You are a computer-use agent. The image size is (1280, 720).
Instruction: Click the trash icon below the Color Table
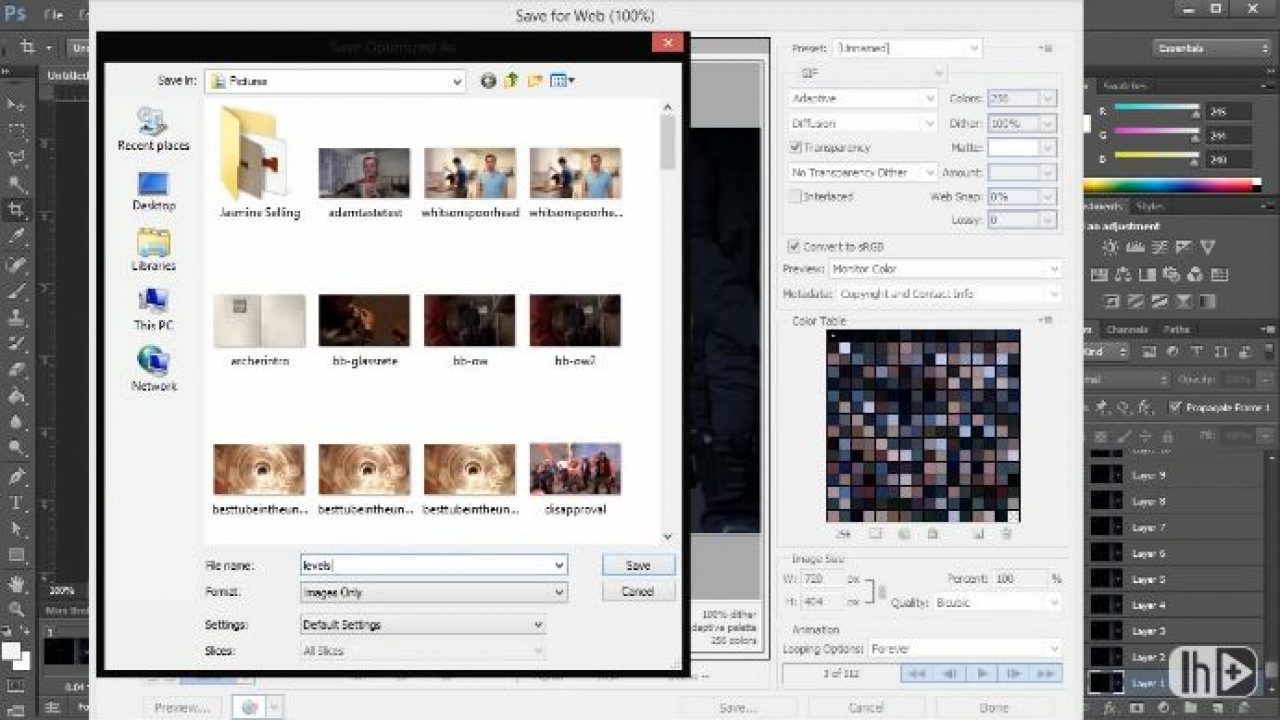pos(1005,533)
